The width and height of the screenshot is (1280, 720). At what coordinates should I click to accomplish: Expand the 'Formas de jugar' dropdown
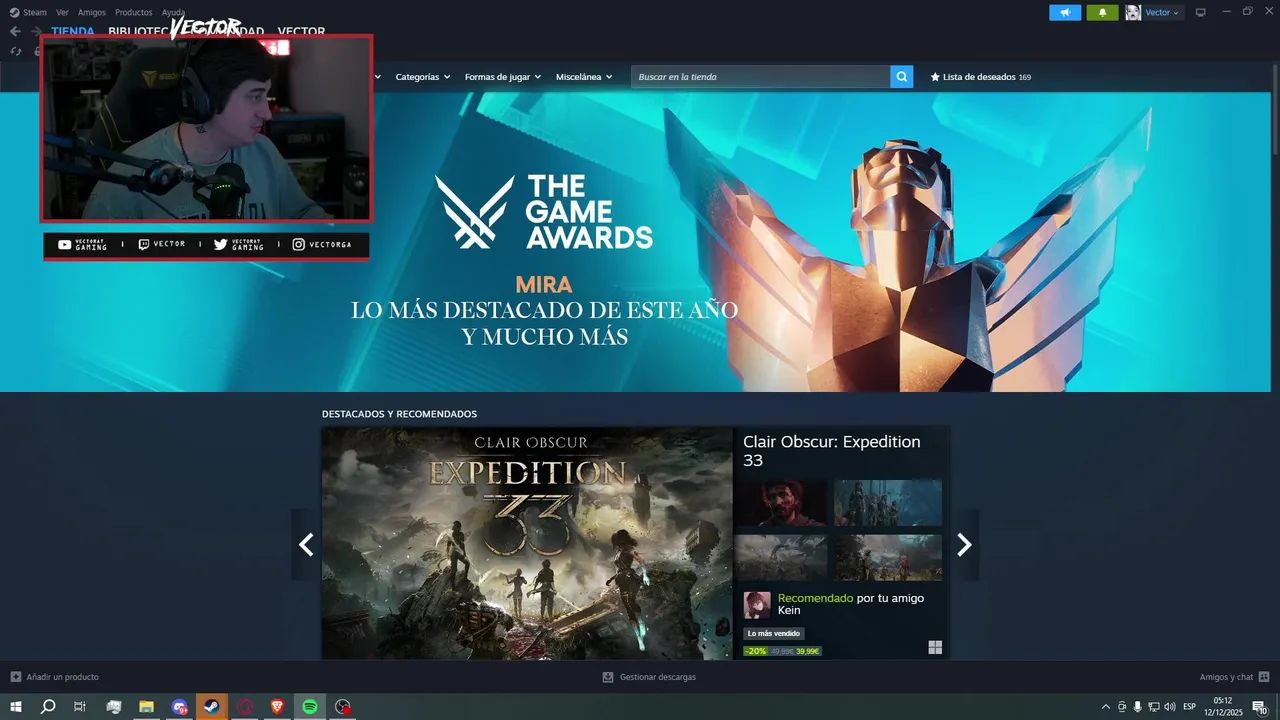click(x=502, y=77)
